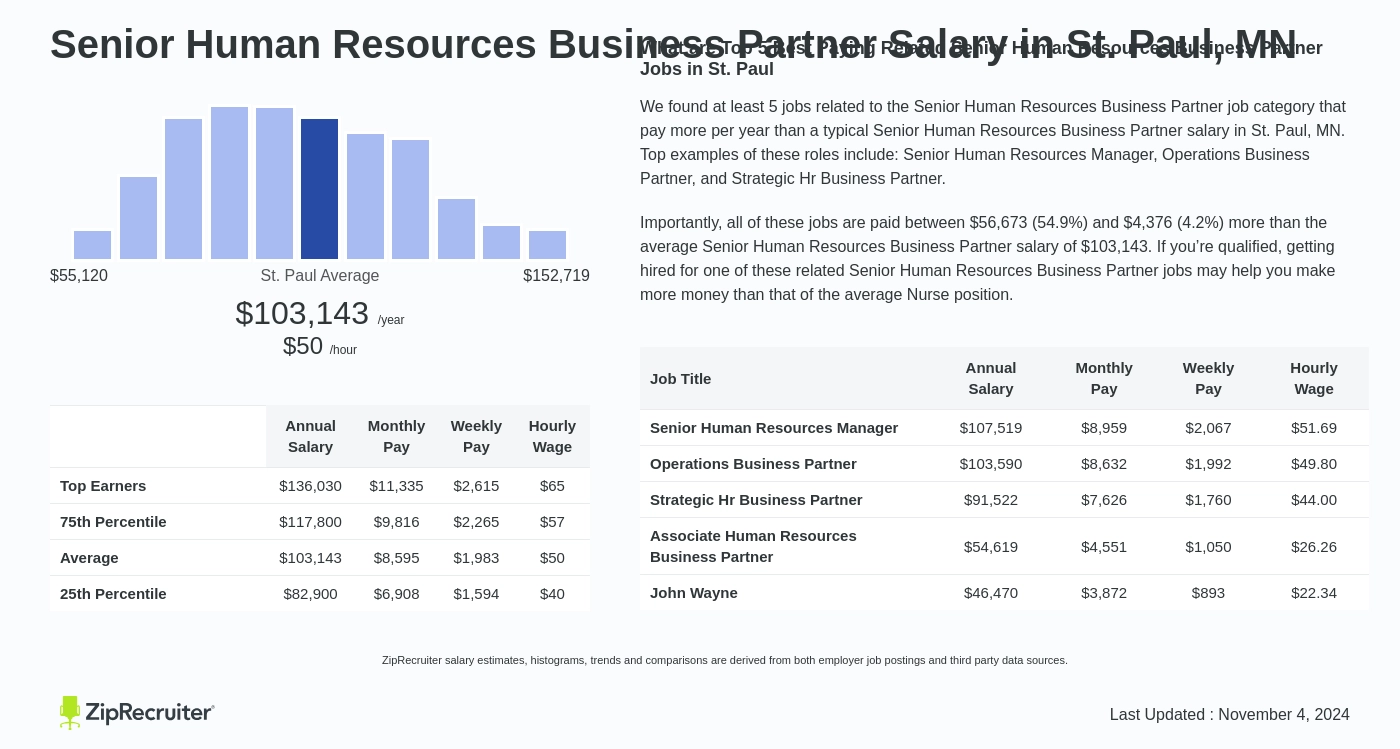Click the 25th Percentile row label

click(x=113, y=594)
